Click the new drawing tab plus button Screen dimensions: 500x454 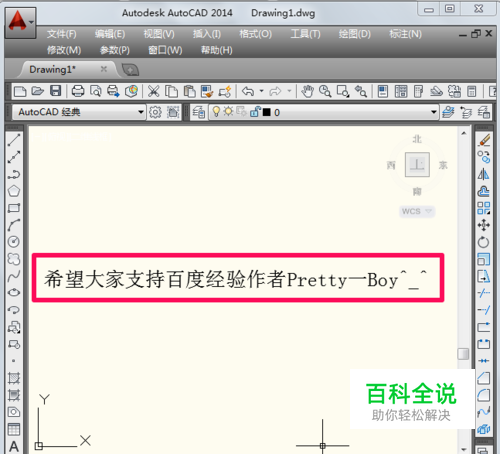coord(130,70)
